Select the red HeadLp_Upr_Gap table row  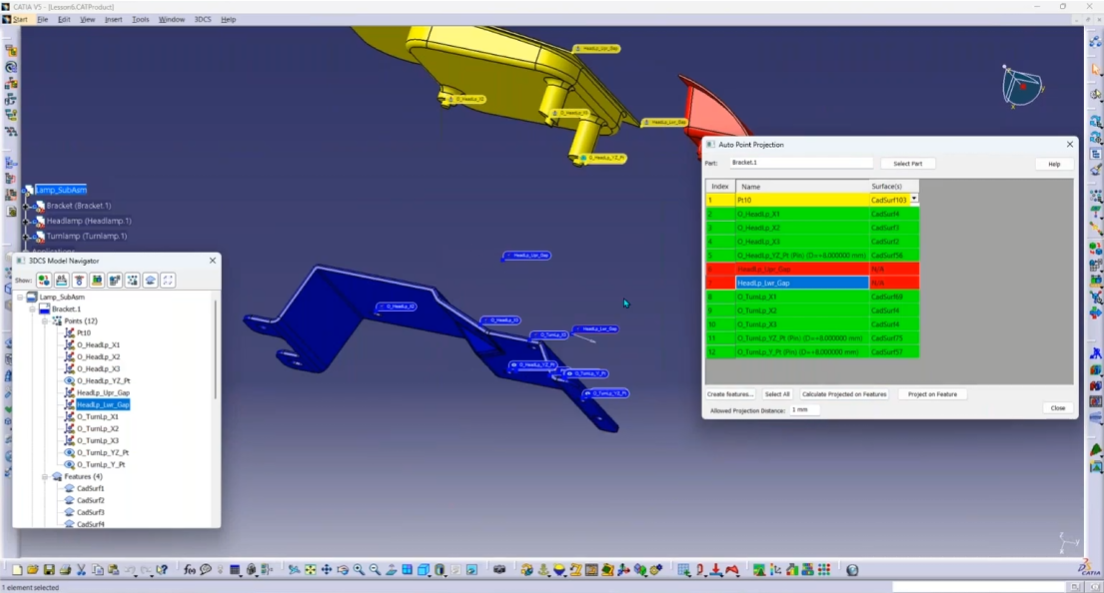point(800,269)
